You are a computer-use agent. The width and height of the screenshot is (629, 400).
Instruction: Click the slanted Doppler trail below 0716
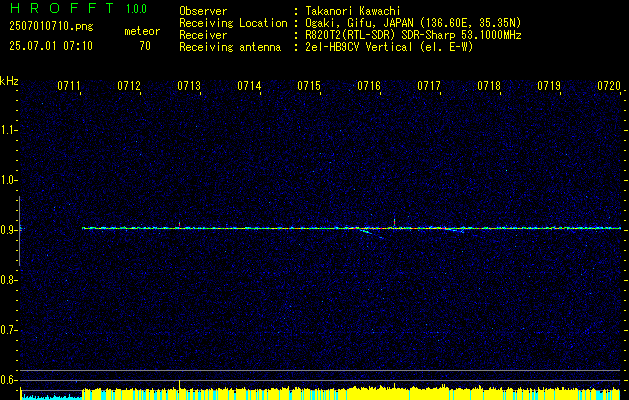(372, 234)
